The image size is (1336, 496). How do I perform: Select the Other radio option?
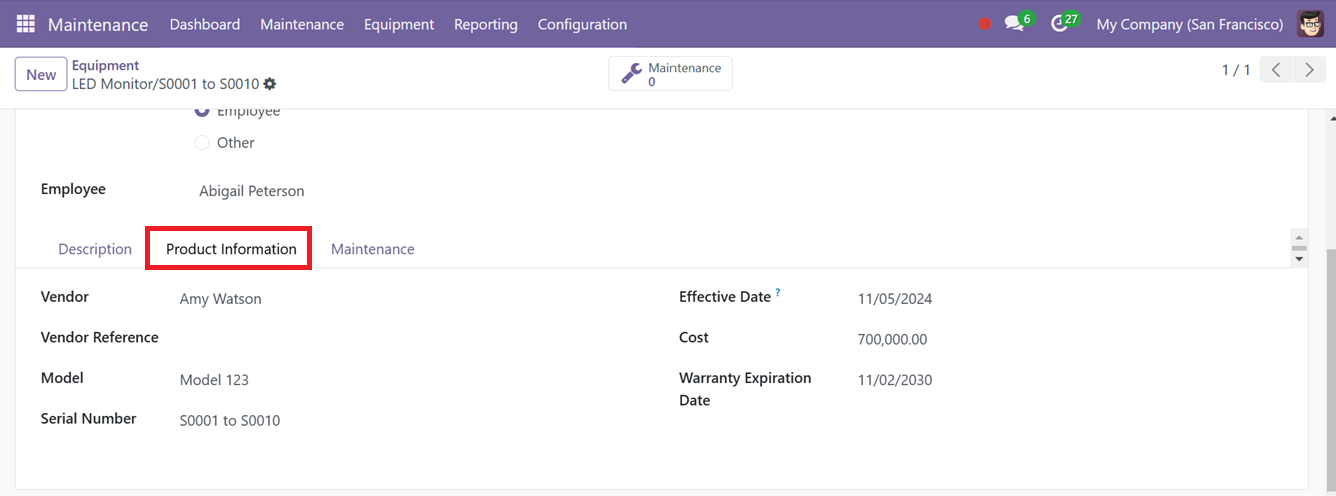[202, 143]
